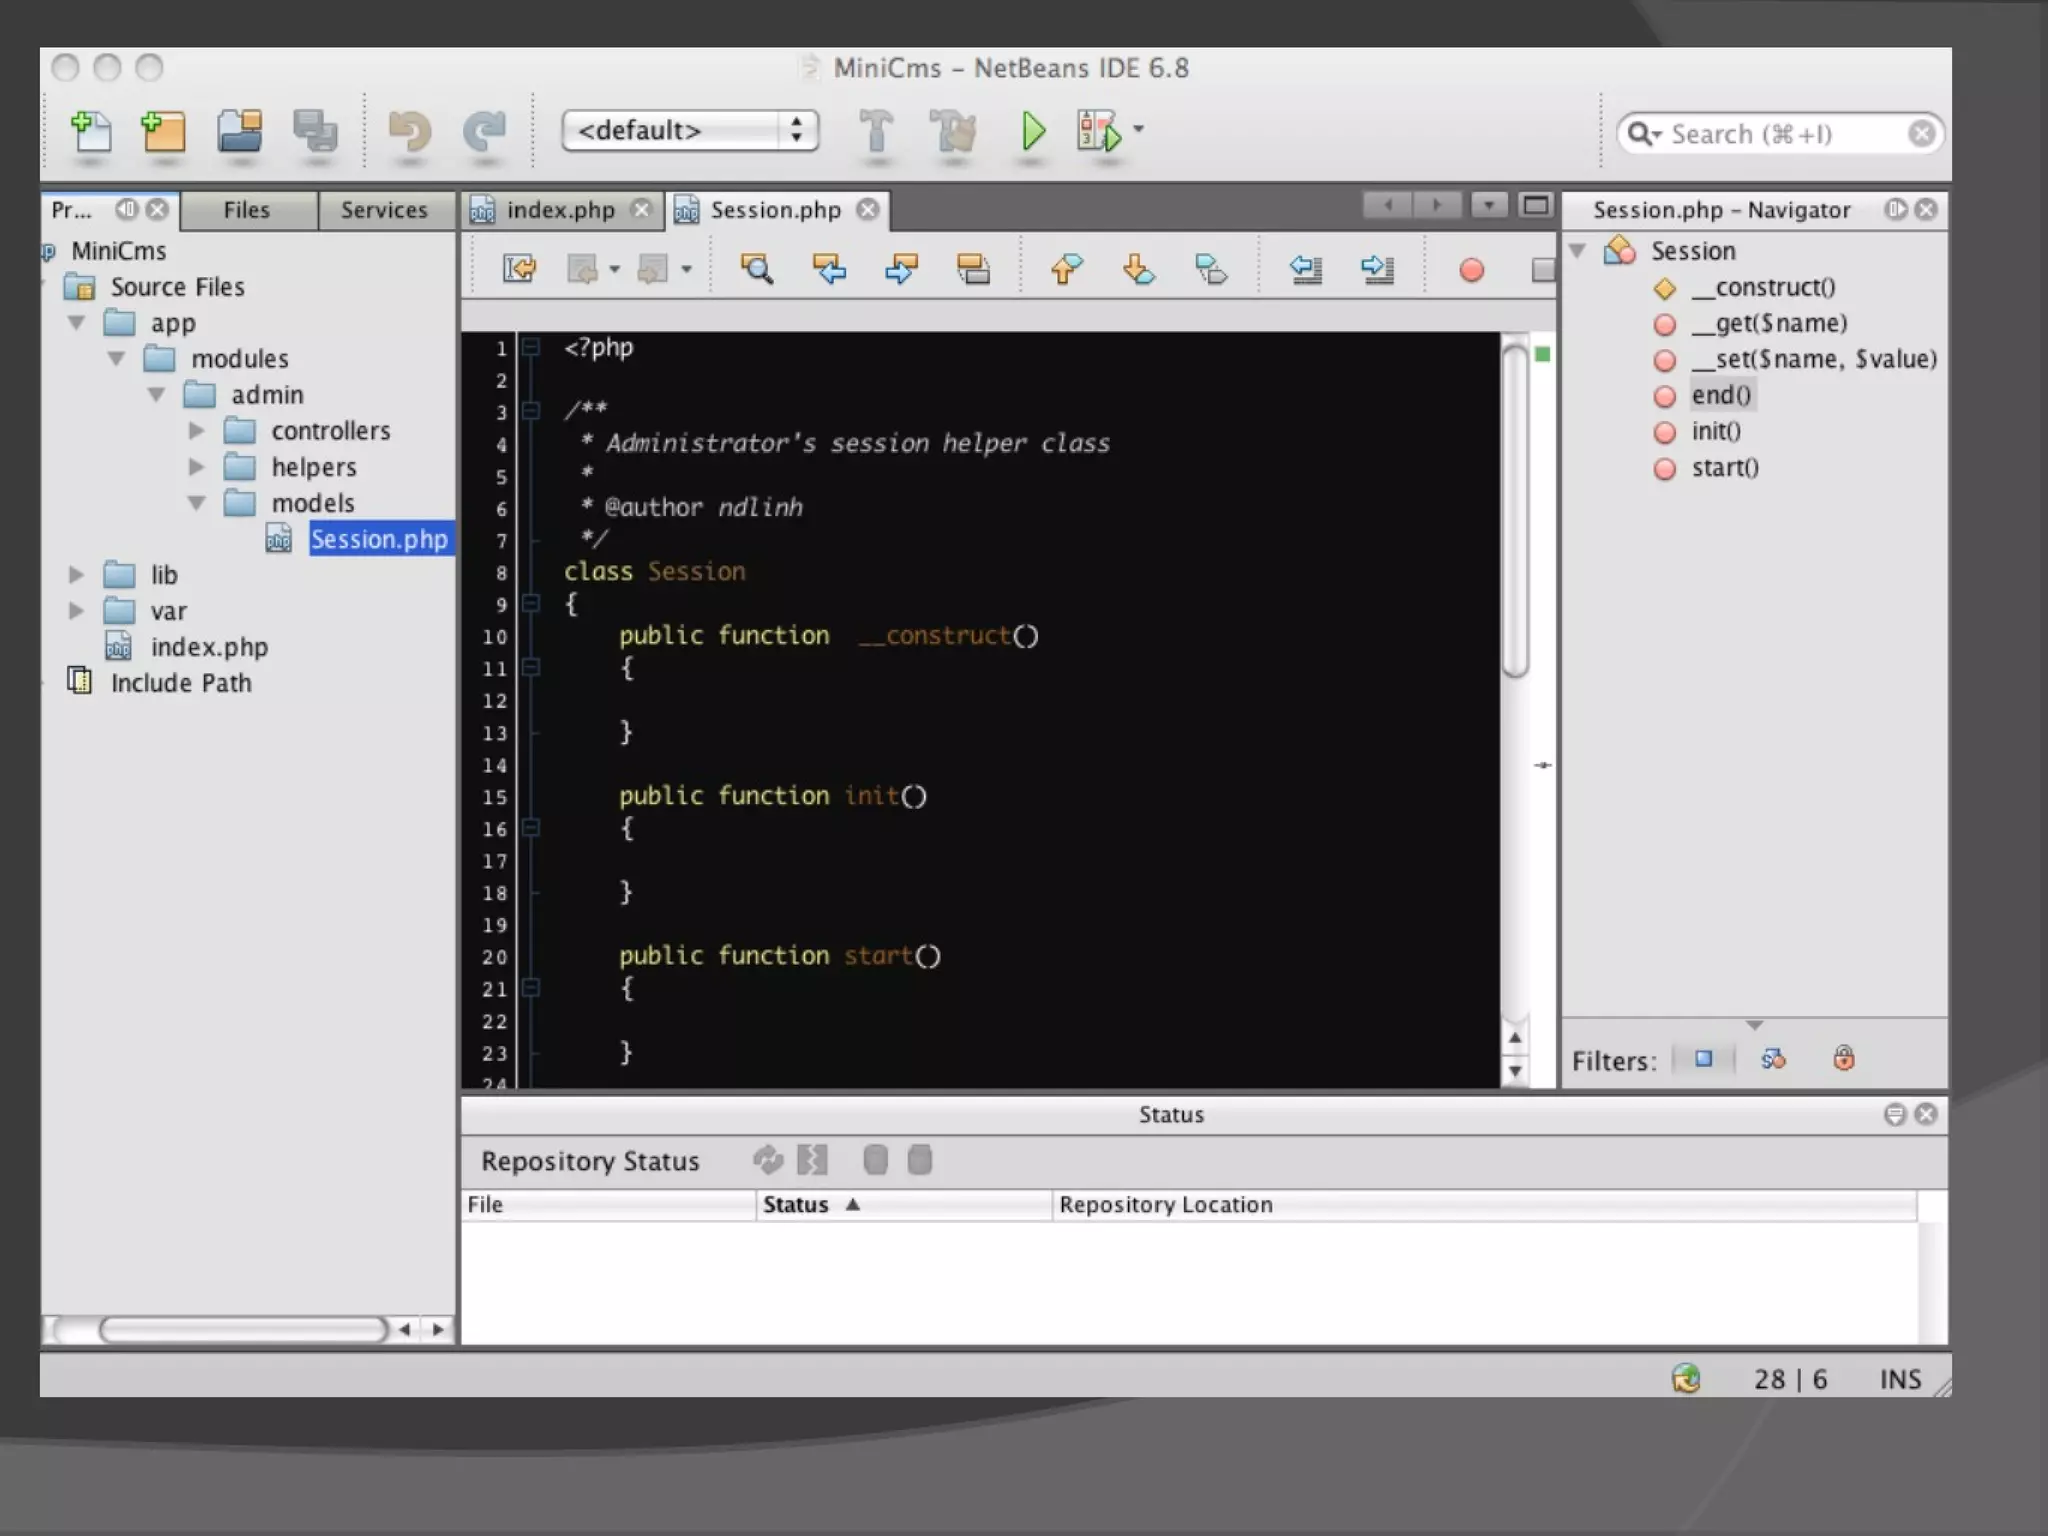
Task: Switch to the Files tab
Action: 246,210
